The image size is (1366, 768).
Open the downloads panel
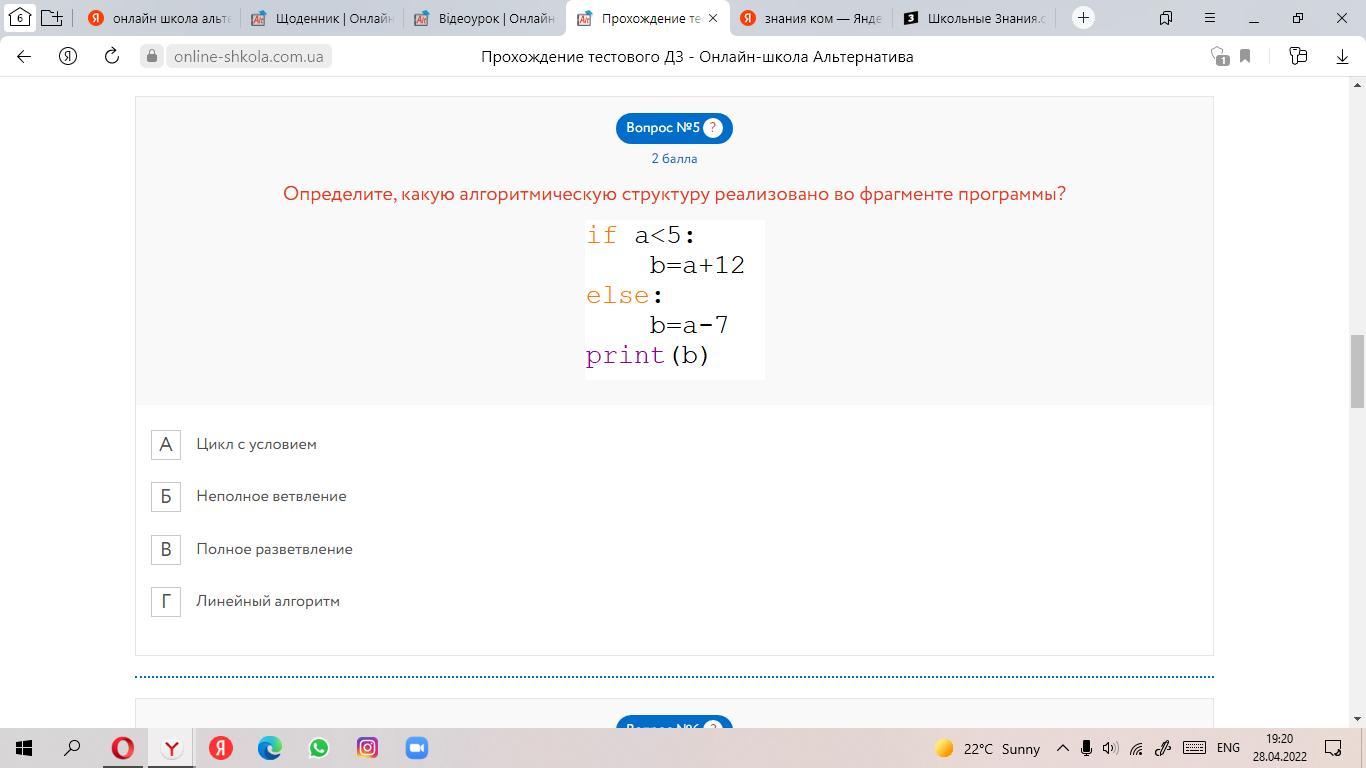click(x=1342, y=57)
